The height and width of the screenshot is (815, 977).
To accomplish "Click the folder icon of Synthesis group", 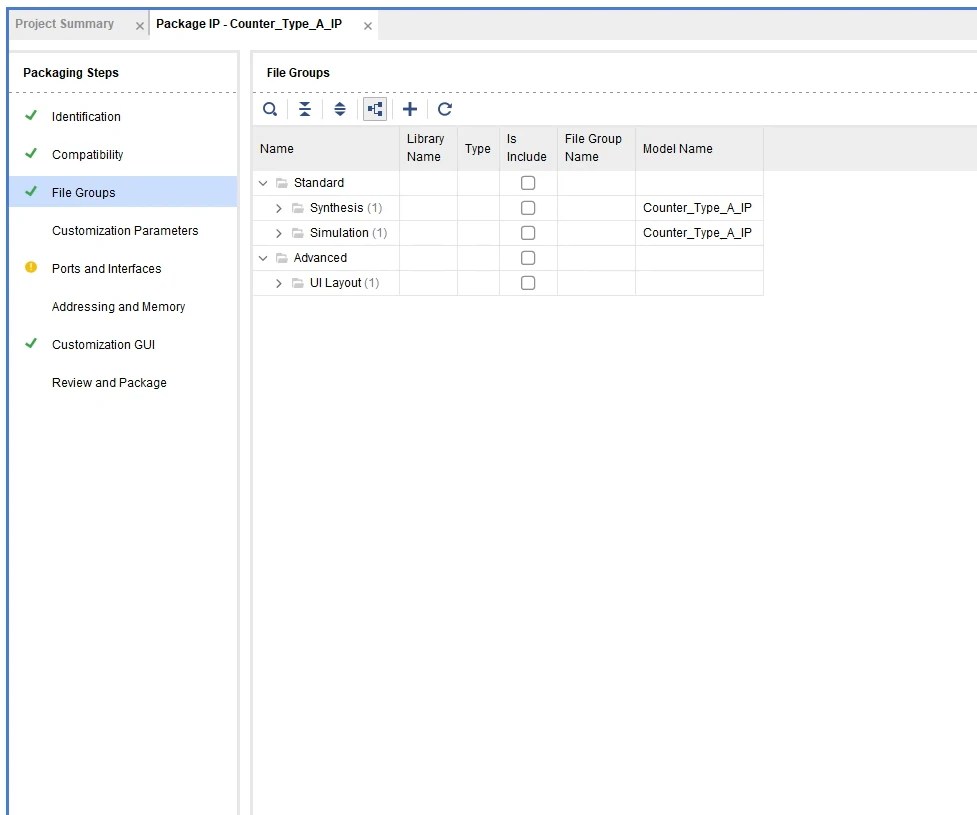I will pos(298,207).
